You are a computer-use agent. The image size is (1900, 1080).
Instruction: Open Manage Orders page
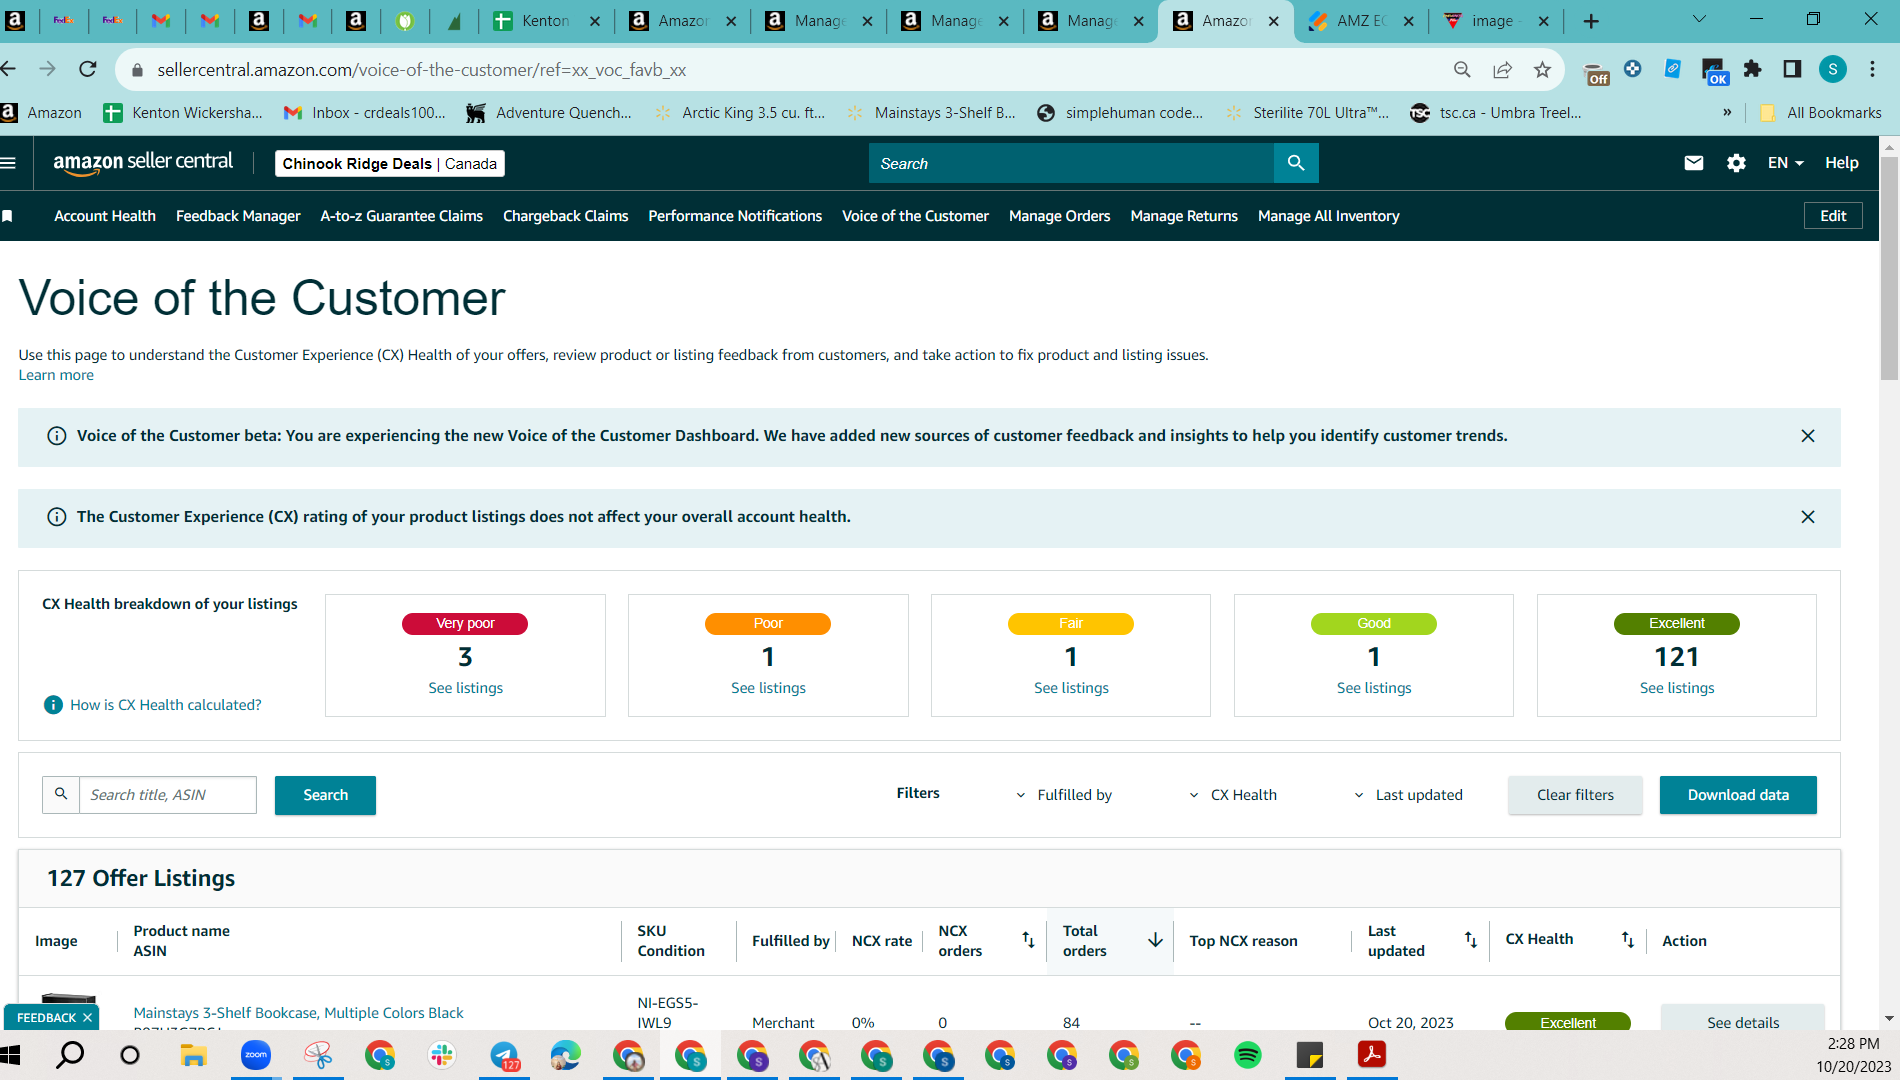[x=1060, y=216]
